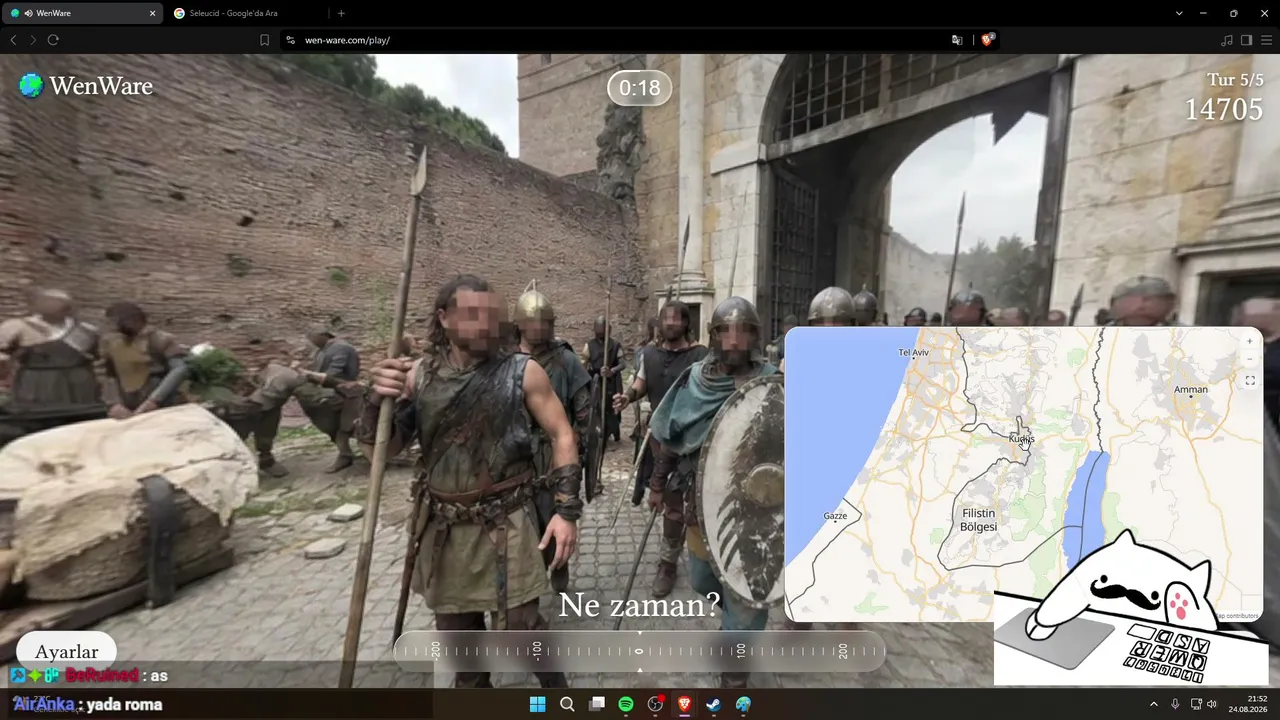This screenshot has width=1280, height=720.
Task: Click the Tur 5/5 round indicator
Action: (x=1235, y=80)
